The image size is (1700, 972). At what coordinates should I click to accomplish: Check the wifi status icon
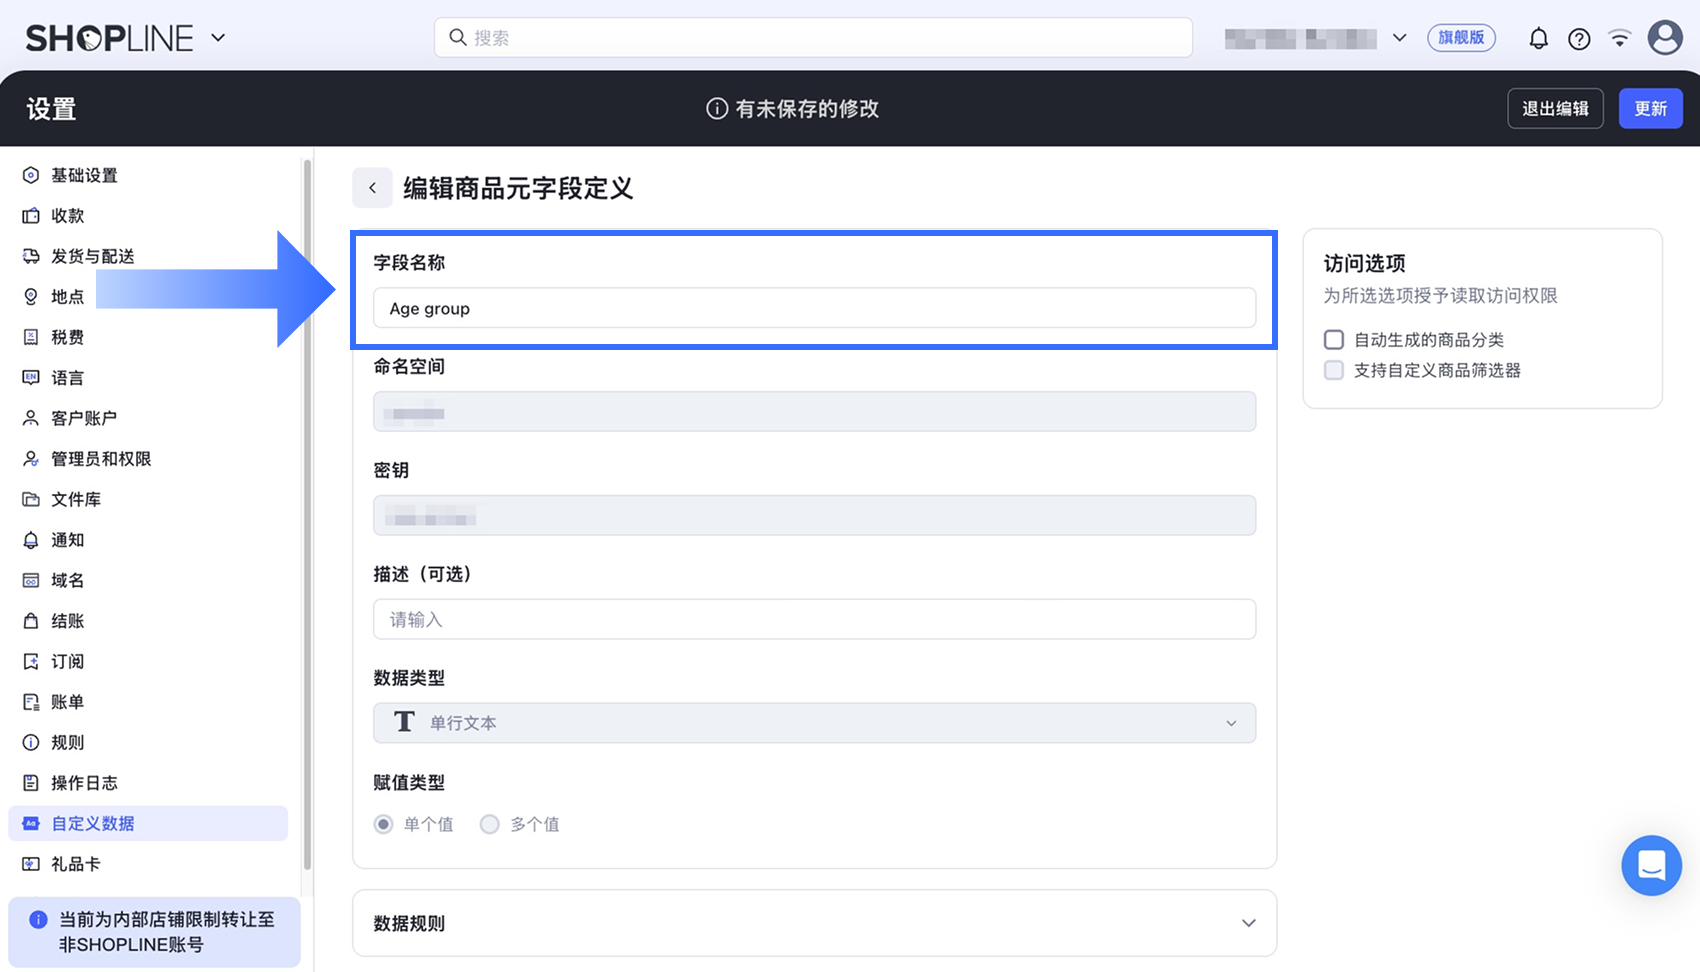click(x=1620, y=39)
